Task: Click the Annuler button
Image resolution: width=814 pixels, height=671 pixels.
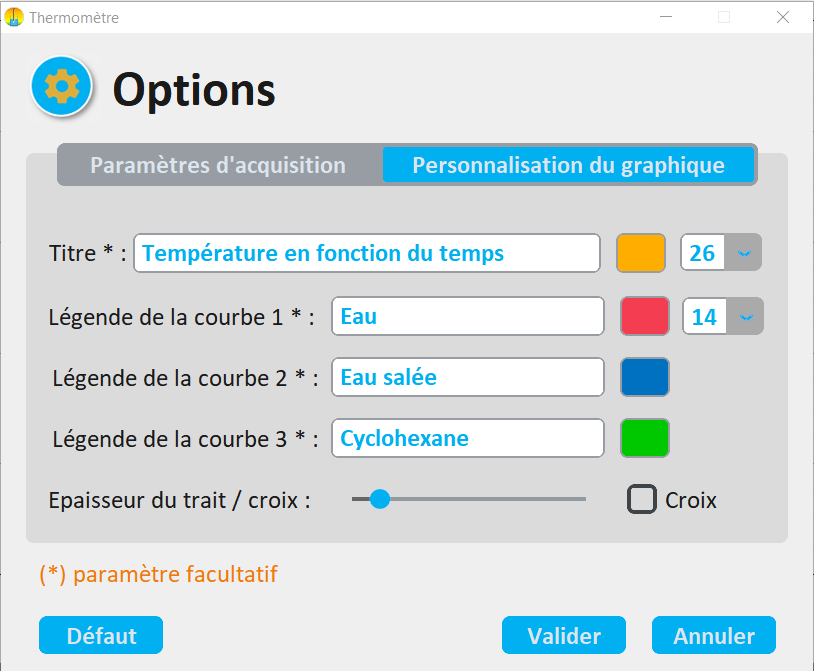Action: pos(713,635)
